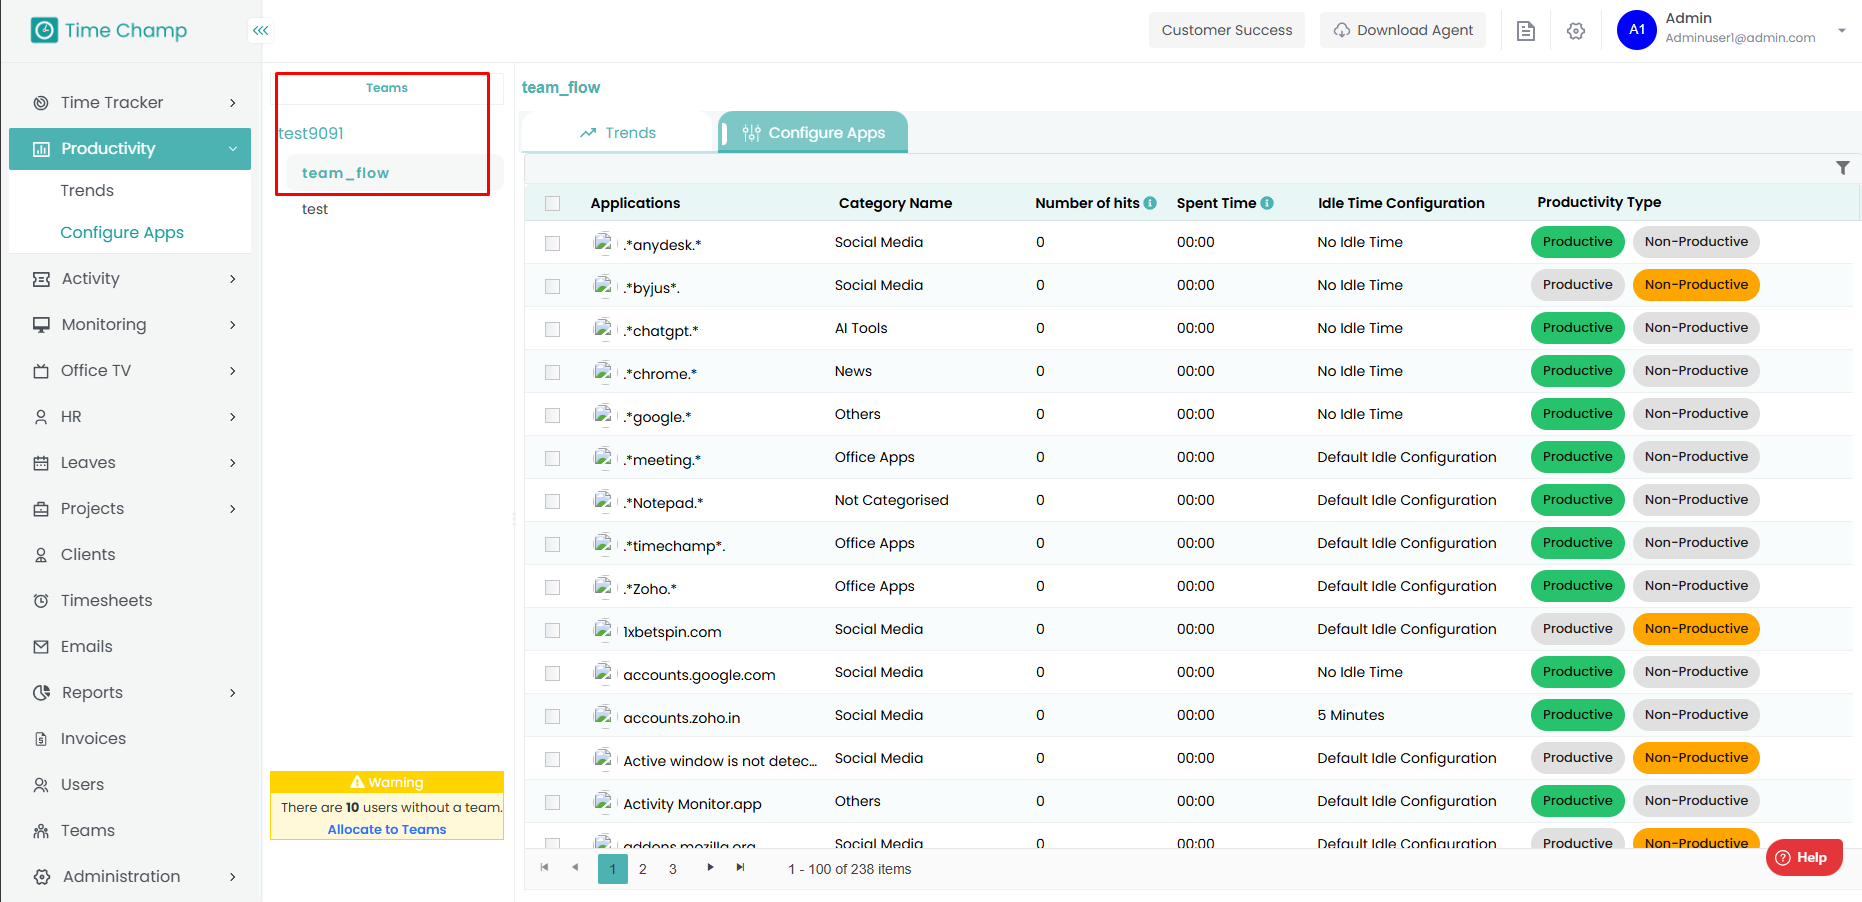The width and height of the screenshot is (1862, 902).
Task: Mark .*byjus*. as Productive
Action: 1577,285
